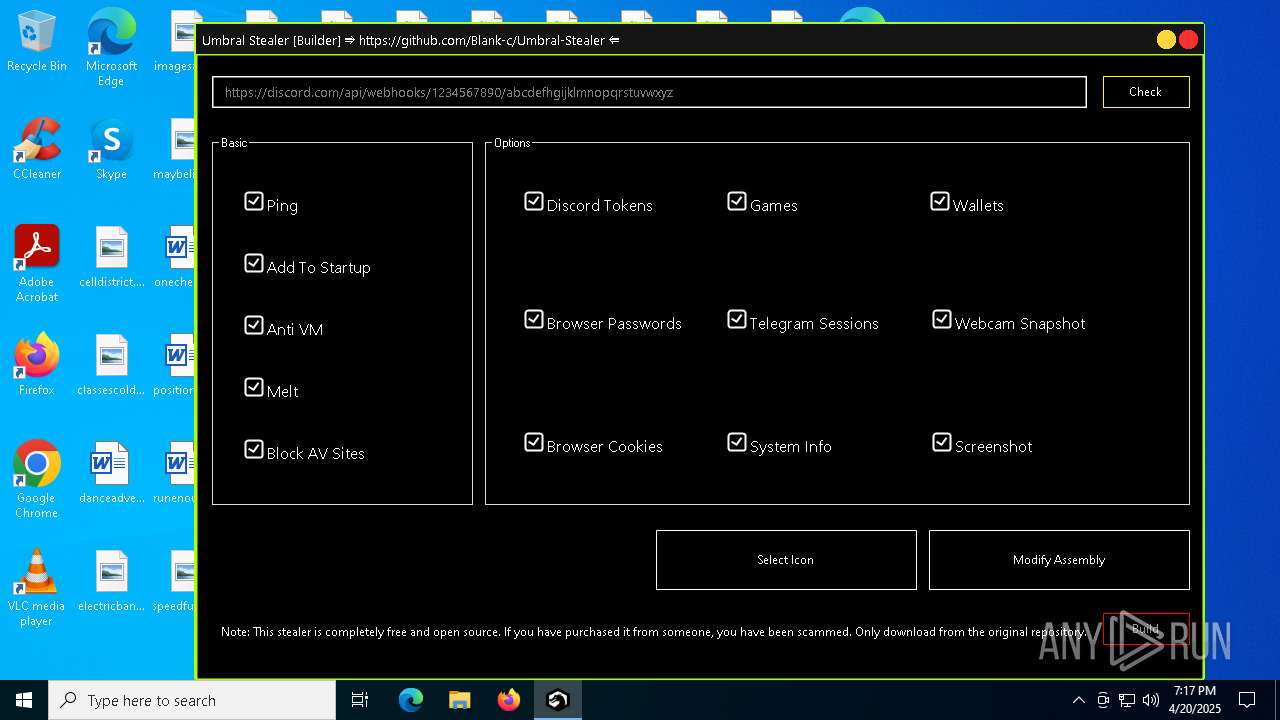Select classescold image file on desktop
The width and height of the screenshot is (1280, 720).
(111, 365)
